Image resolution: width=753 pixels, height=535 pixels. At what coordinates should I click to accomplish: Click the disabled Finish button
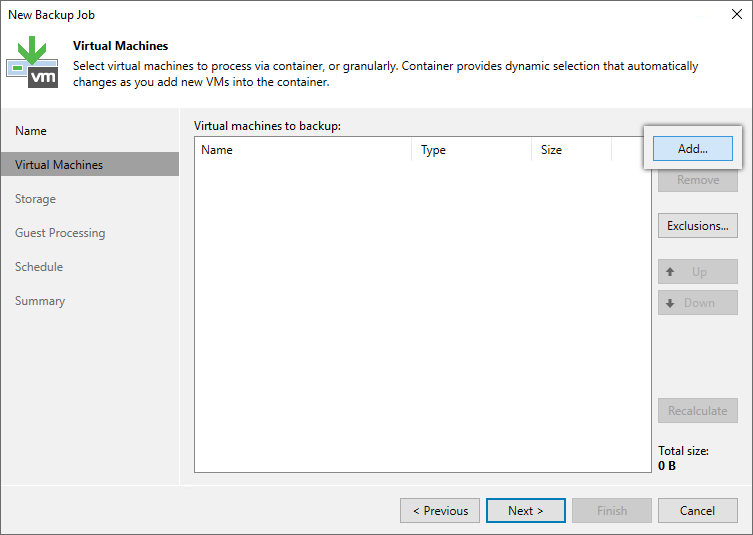[x=612, y=511]
